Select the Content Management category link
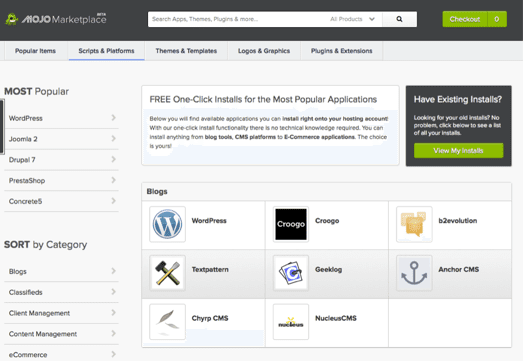This screenshot has height=361, width=523. click(x=43, y=334)
